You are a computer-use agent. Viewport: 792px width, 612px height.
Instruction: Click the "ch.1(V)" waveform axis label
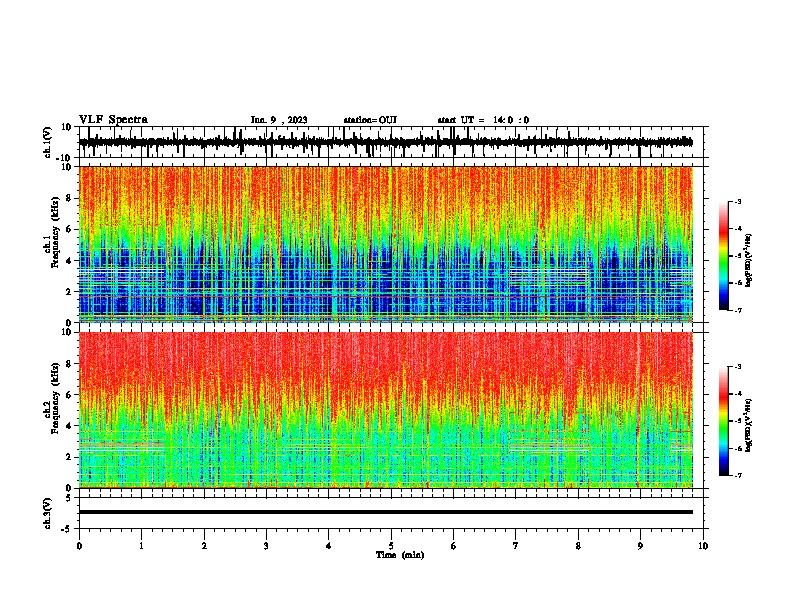[x=48, y=142]
